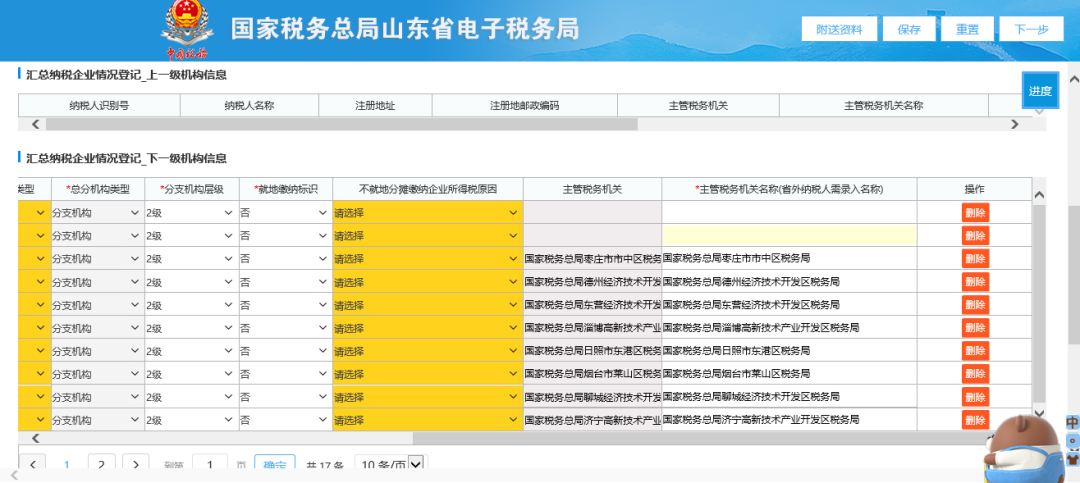Click 主管税务机关名称 header in upper table
This screenshot has width=1080, height=483.
pos(884,105)
